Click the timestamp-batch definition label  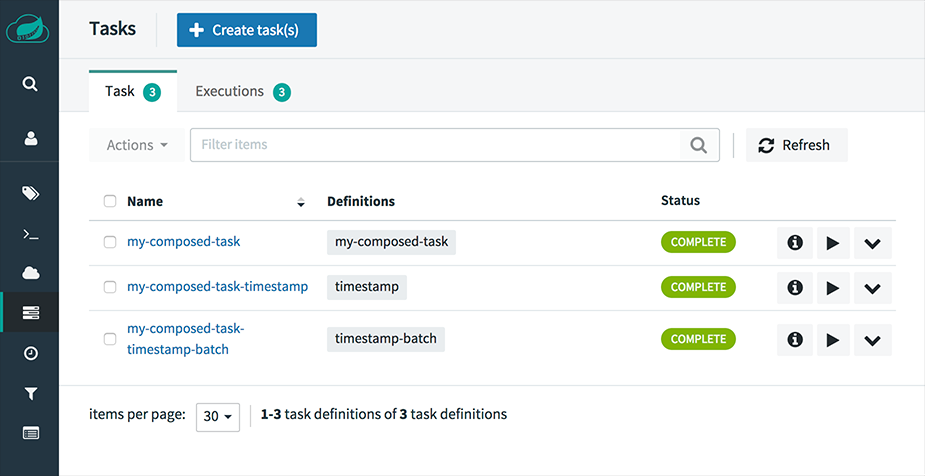386,339
